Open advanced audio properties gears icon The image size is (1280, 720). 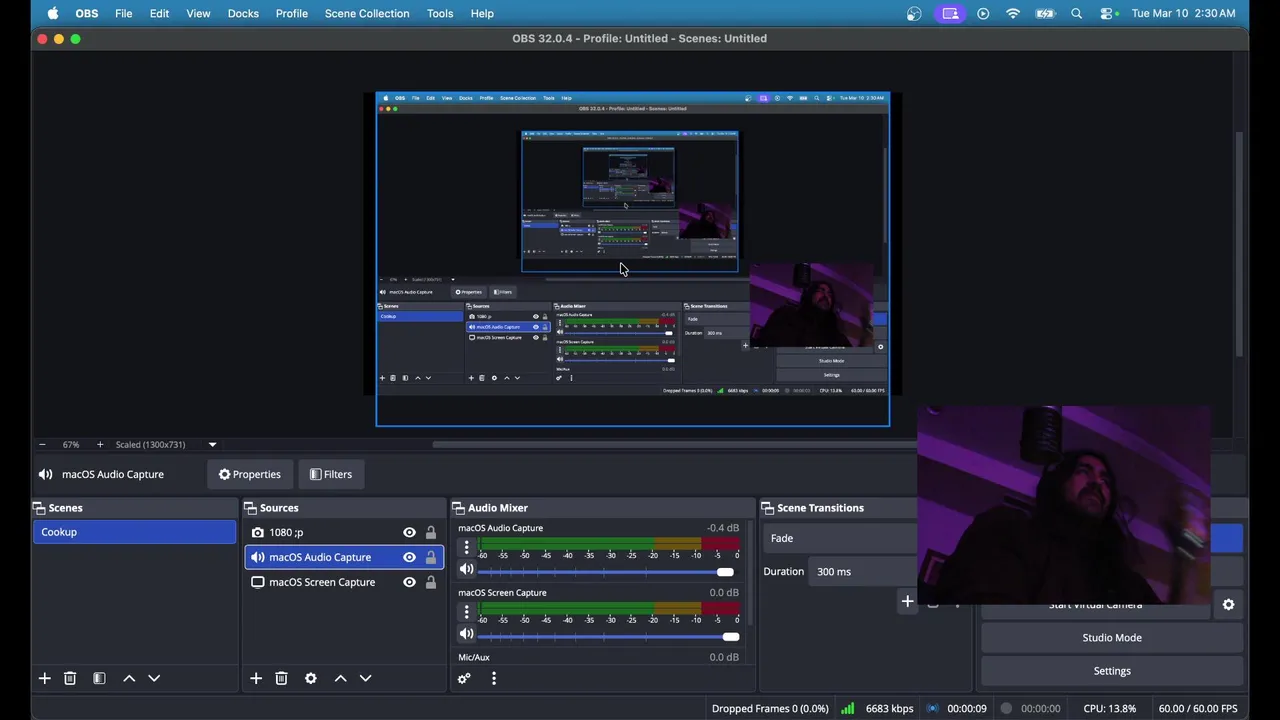(x=464, y=678)
